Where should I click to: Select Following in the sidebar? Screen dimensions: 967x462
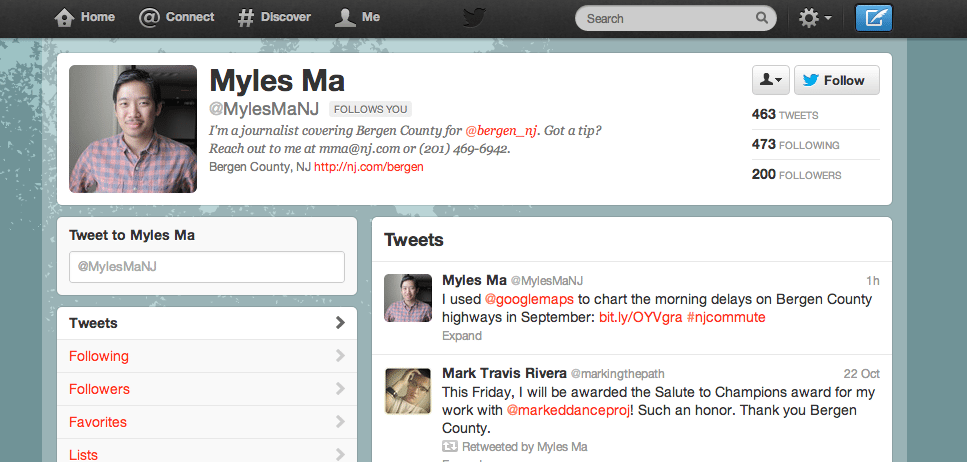click(x=207, y=356)
